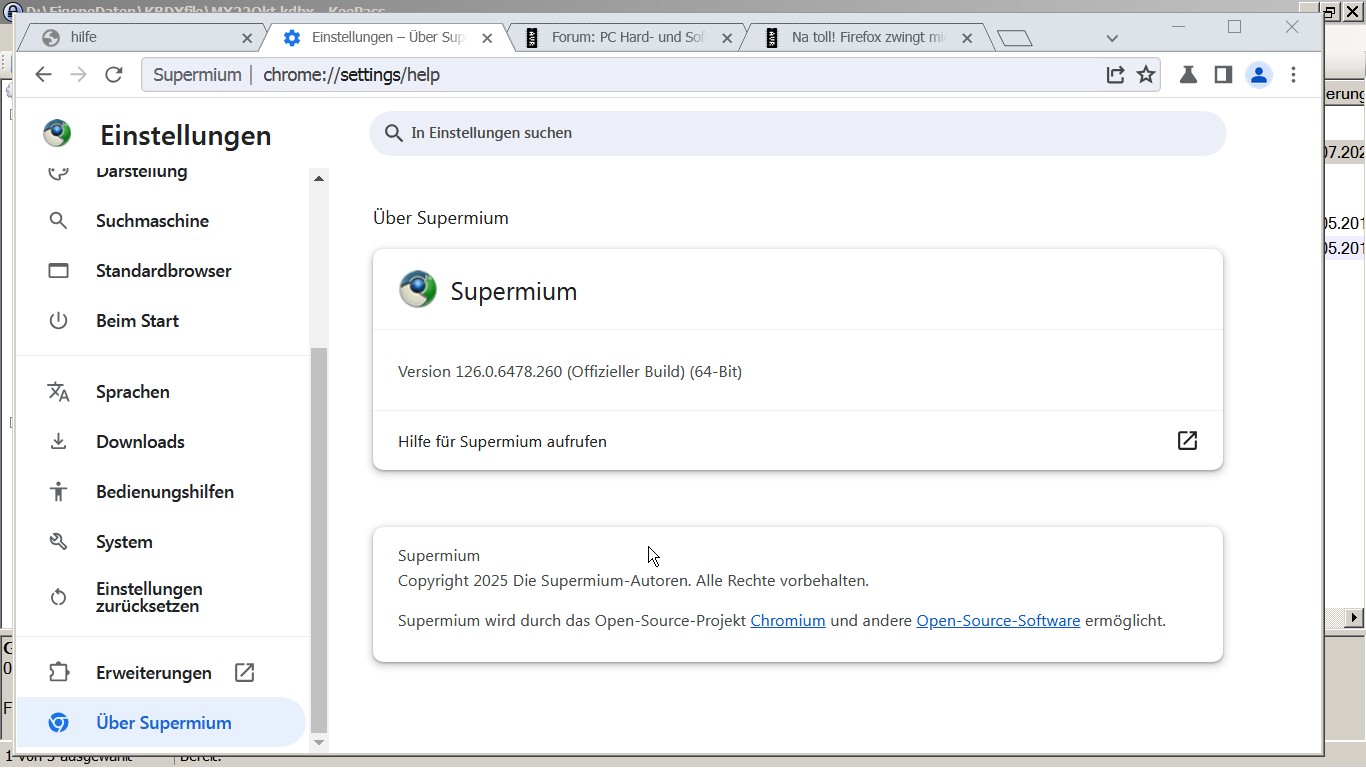Click the sidebar scroll-up arrow

point(319,178)
